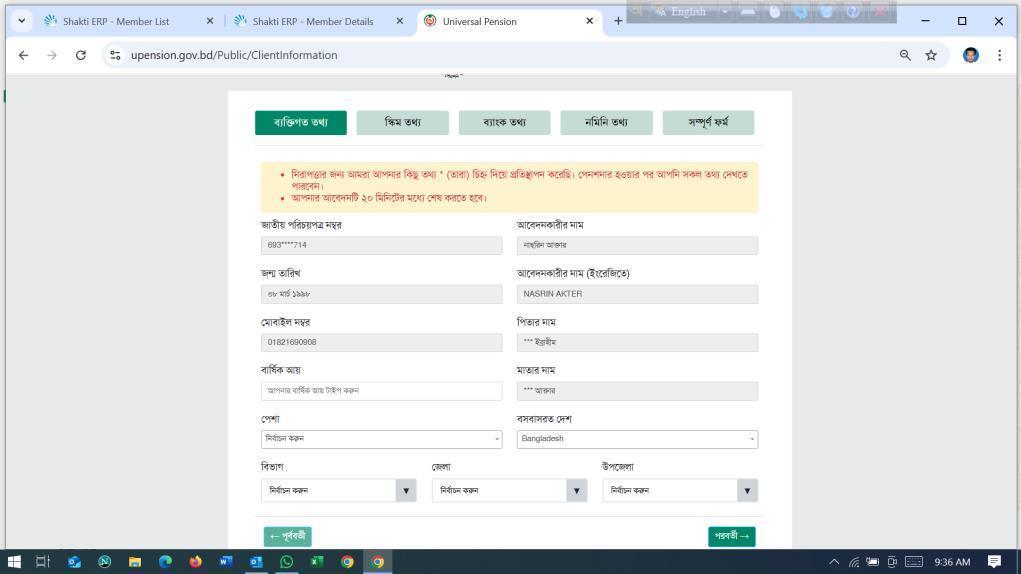Open a new browser tab
1021x574 pixels.
pos(618,21)
